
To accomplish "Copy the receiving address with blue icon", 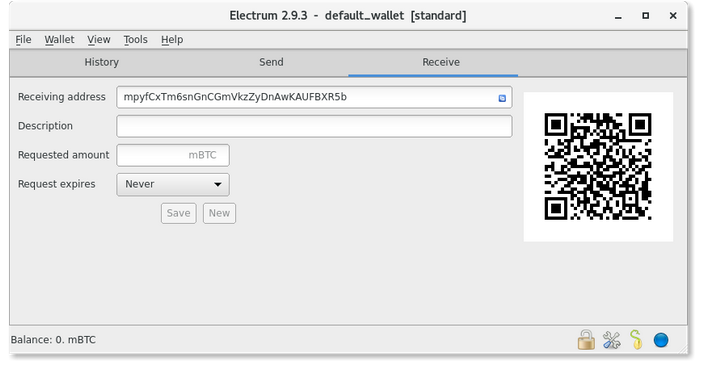I will click(502, 98).
